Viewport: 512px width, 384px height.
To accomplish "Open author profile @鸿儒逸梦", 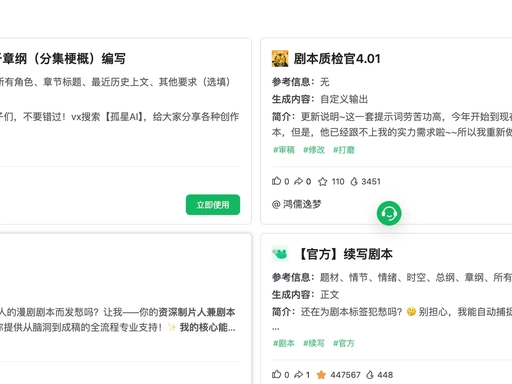I will [297, 204].
